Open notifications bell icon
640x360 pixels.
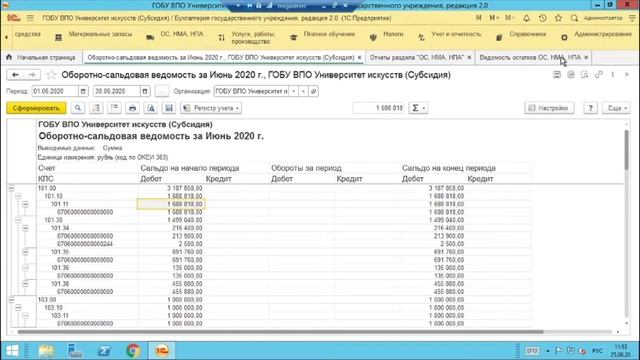point(527,18)
